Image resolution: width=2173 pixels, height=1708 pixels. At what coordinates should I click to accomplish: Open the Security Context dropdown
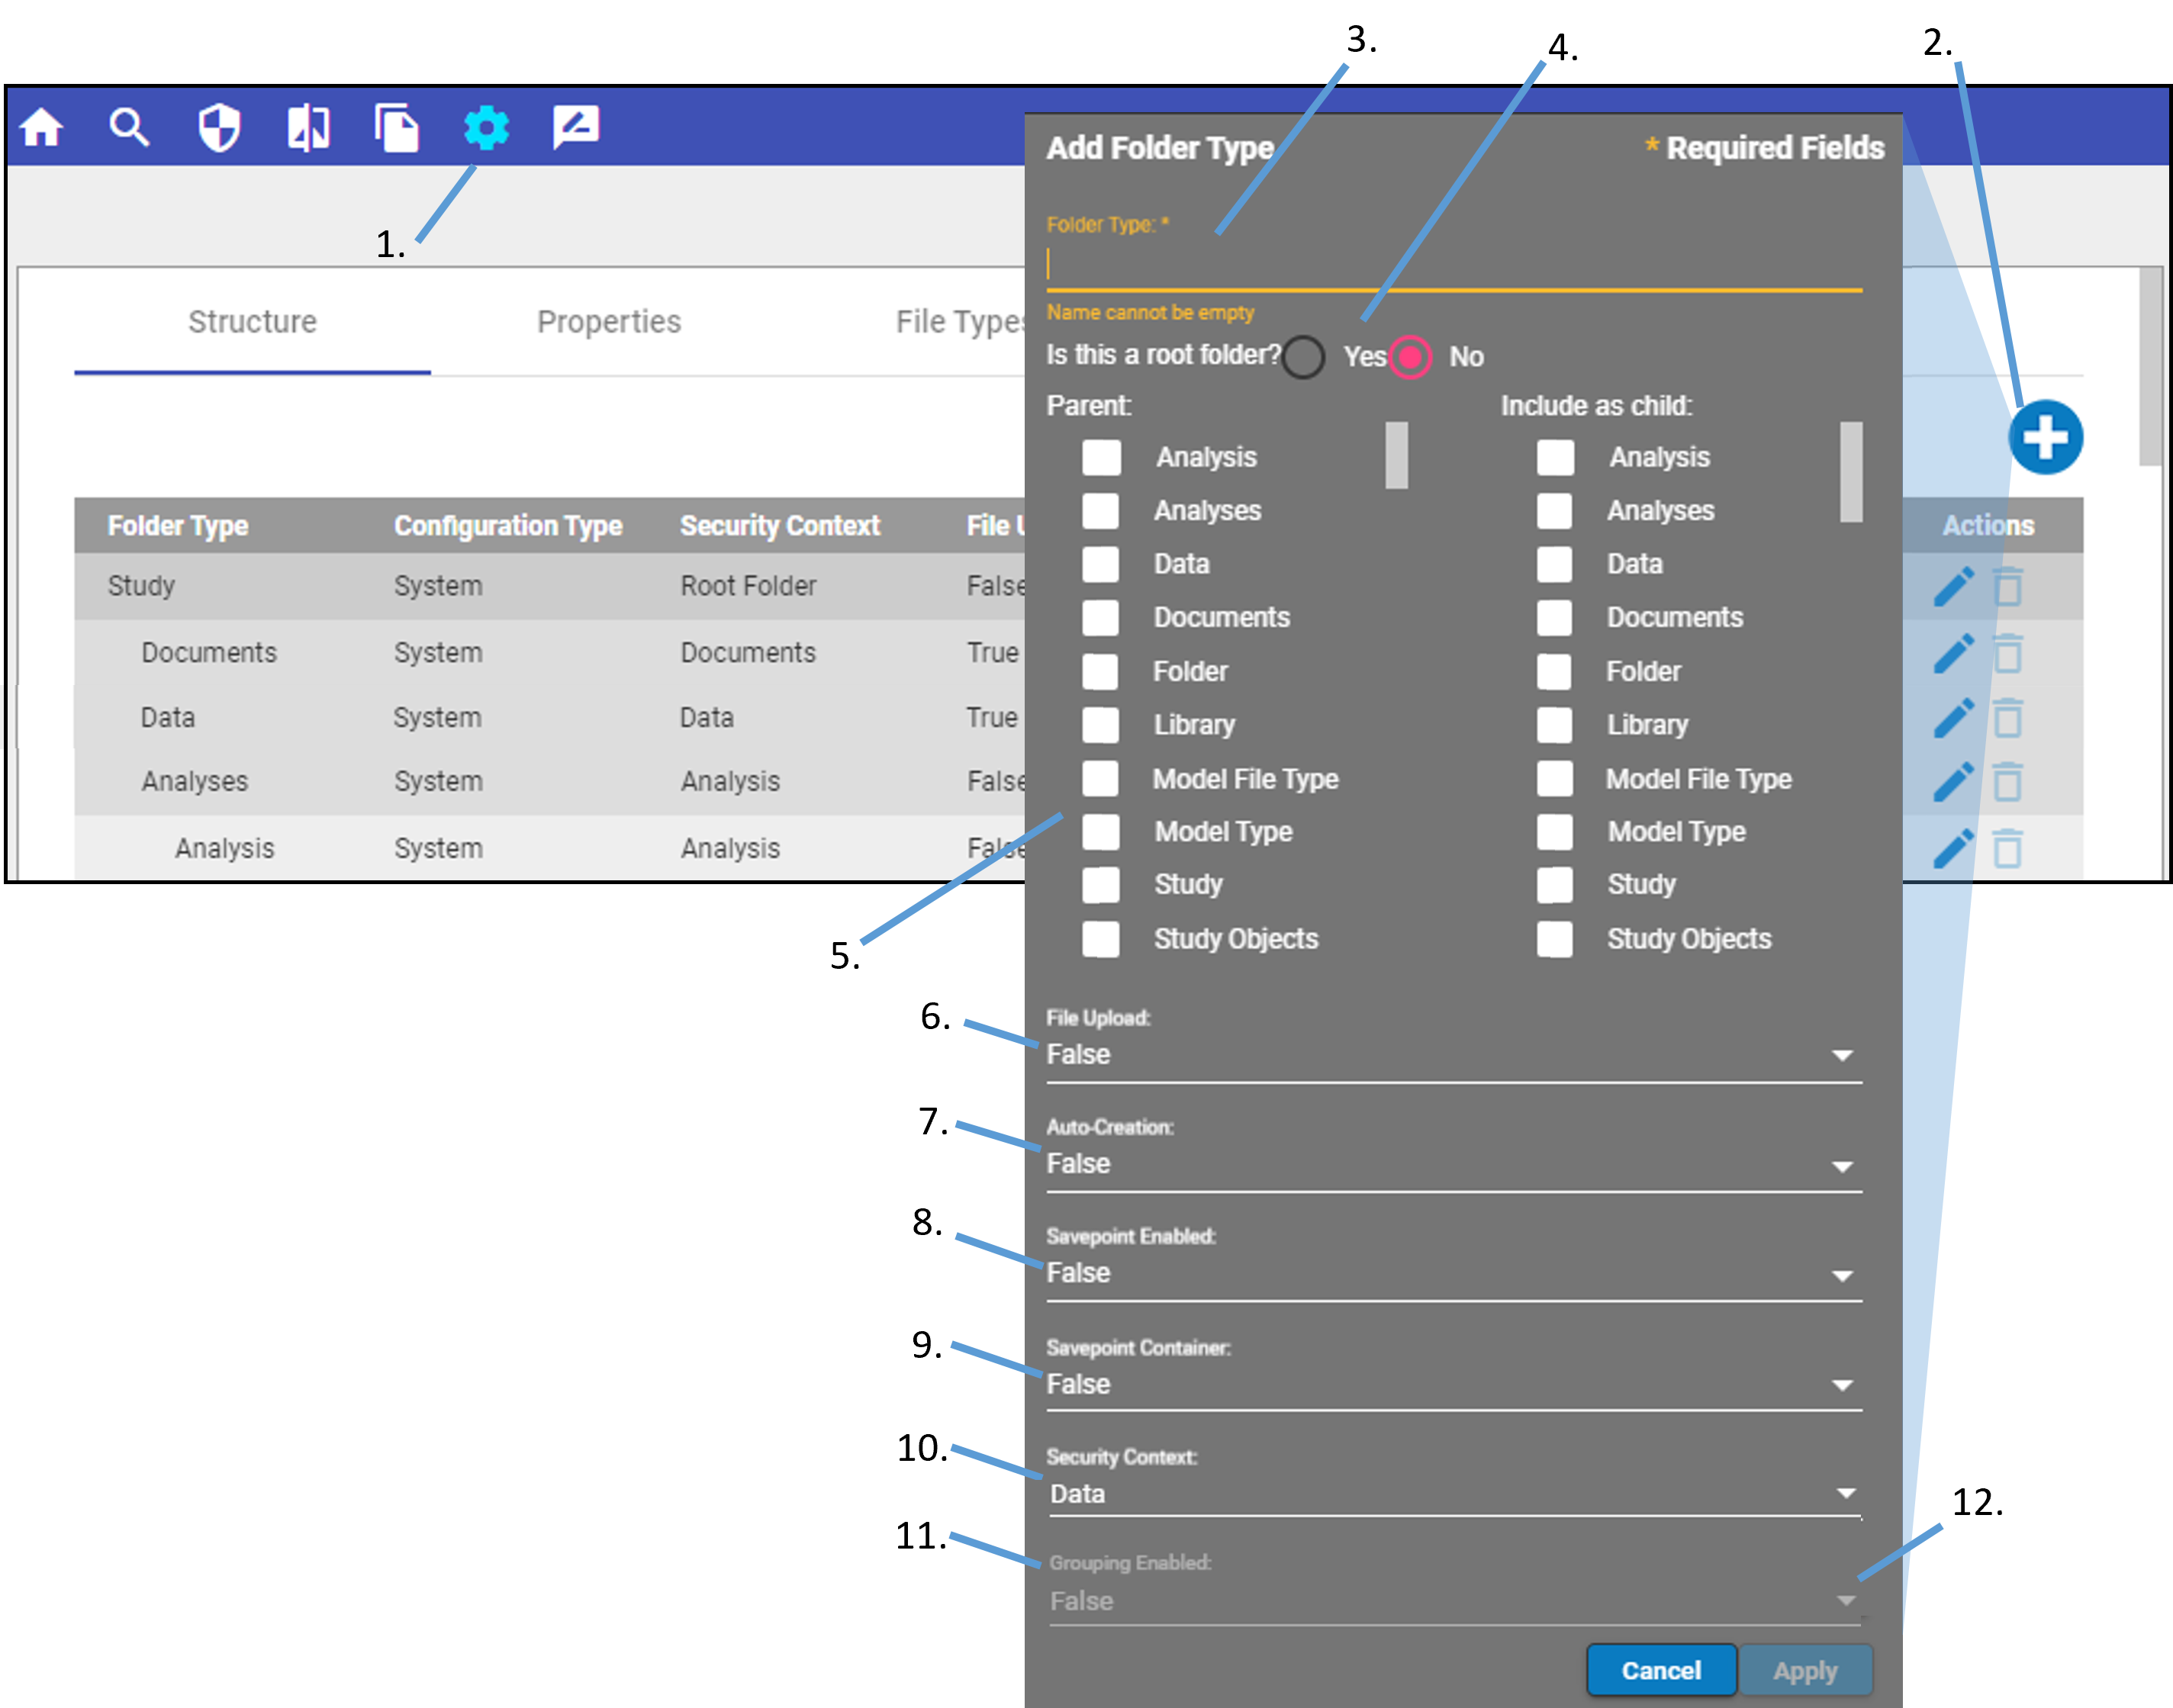tap(1453, 1493)
